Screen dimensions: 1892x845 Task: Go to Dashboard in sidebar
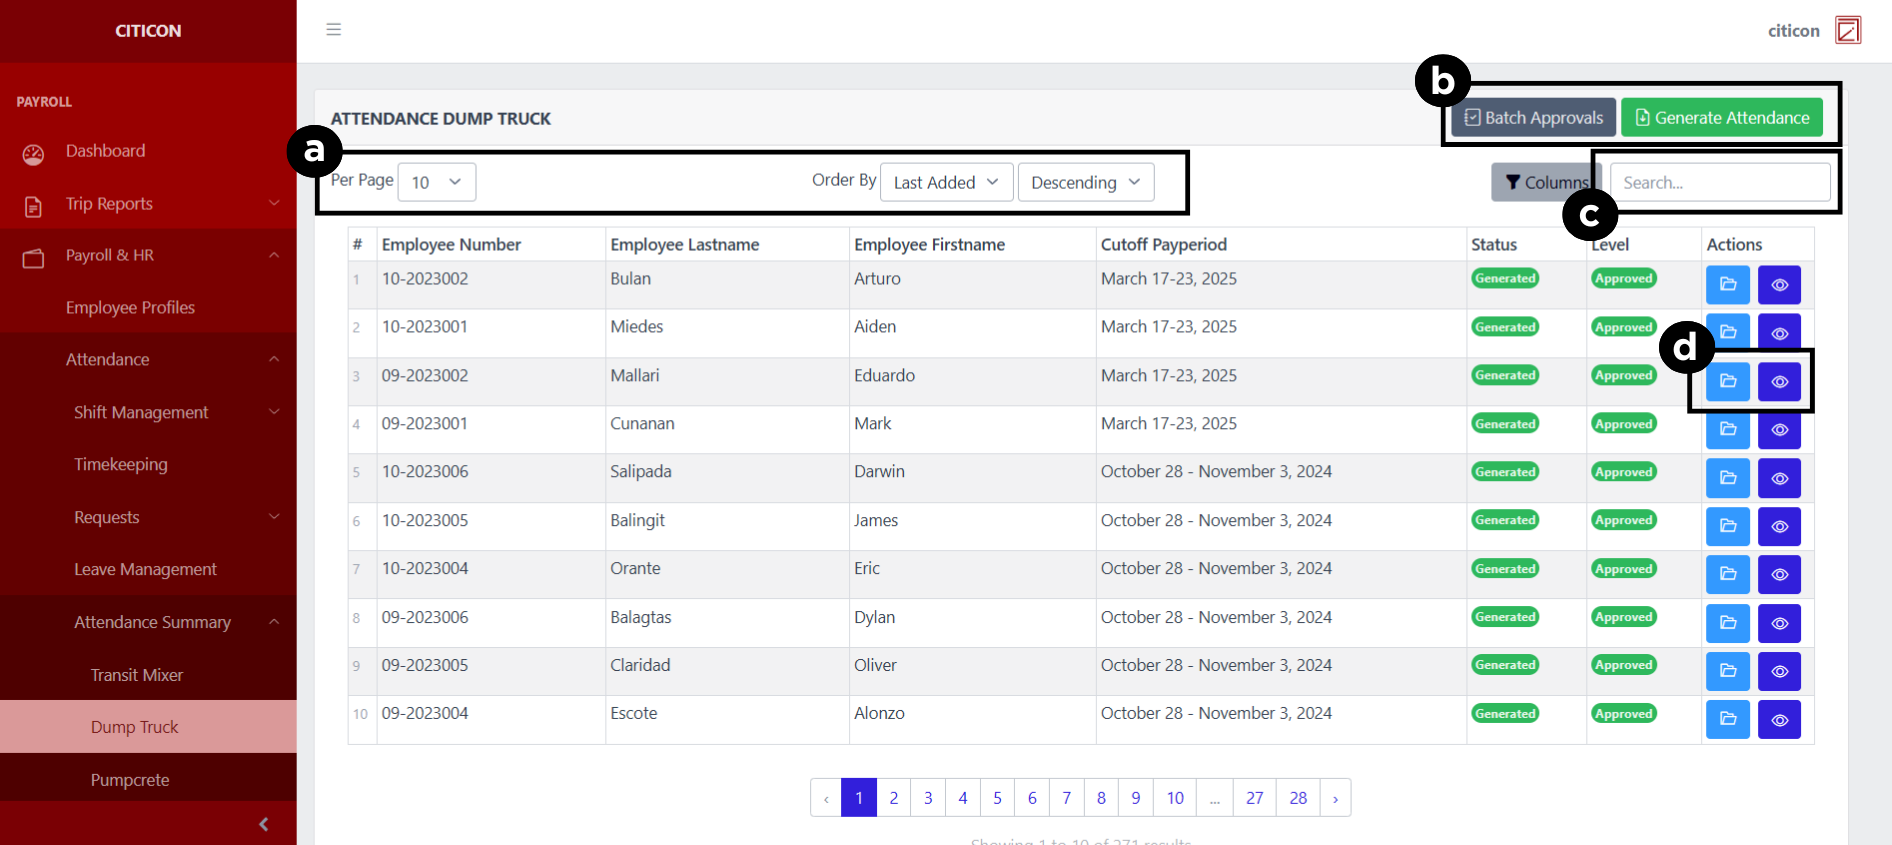[x=105, y=151]
